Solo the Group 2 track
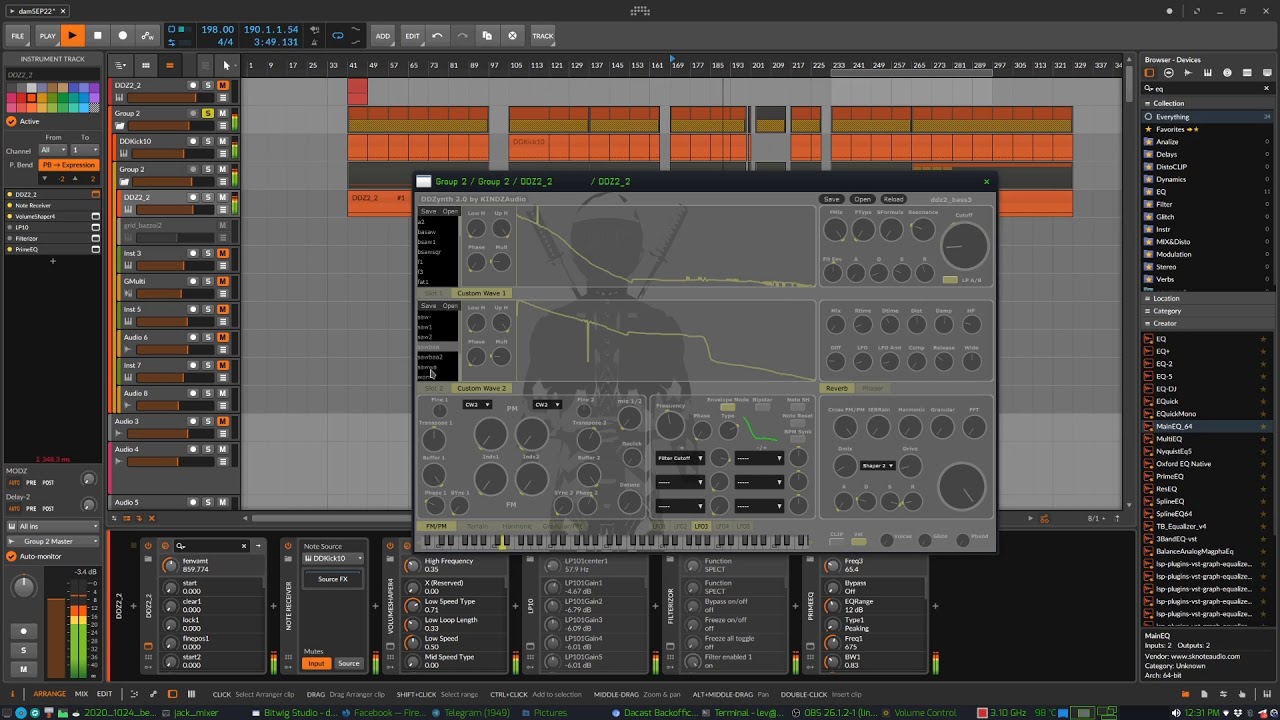 pos(208,113)
